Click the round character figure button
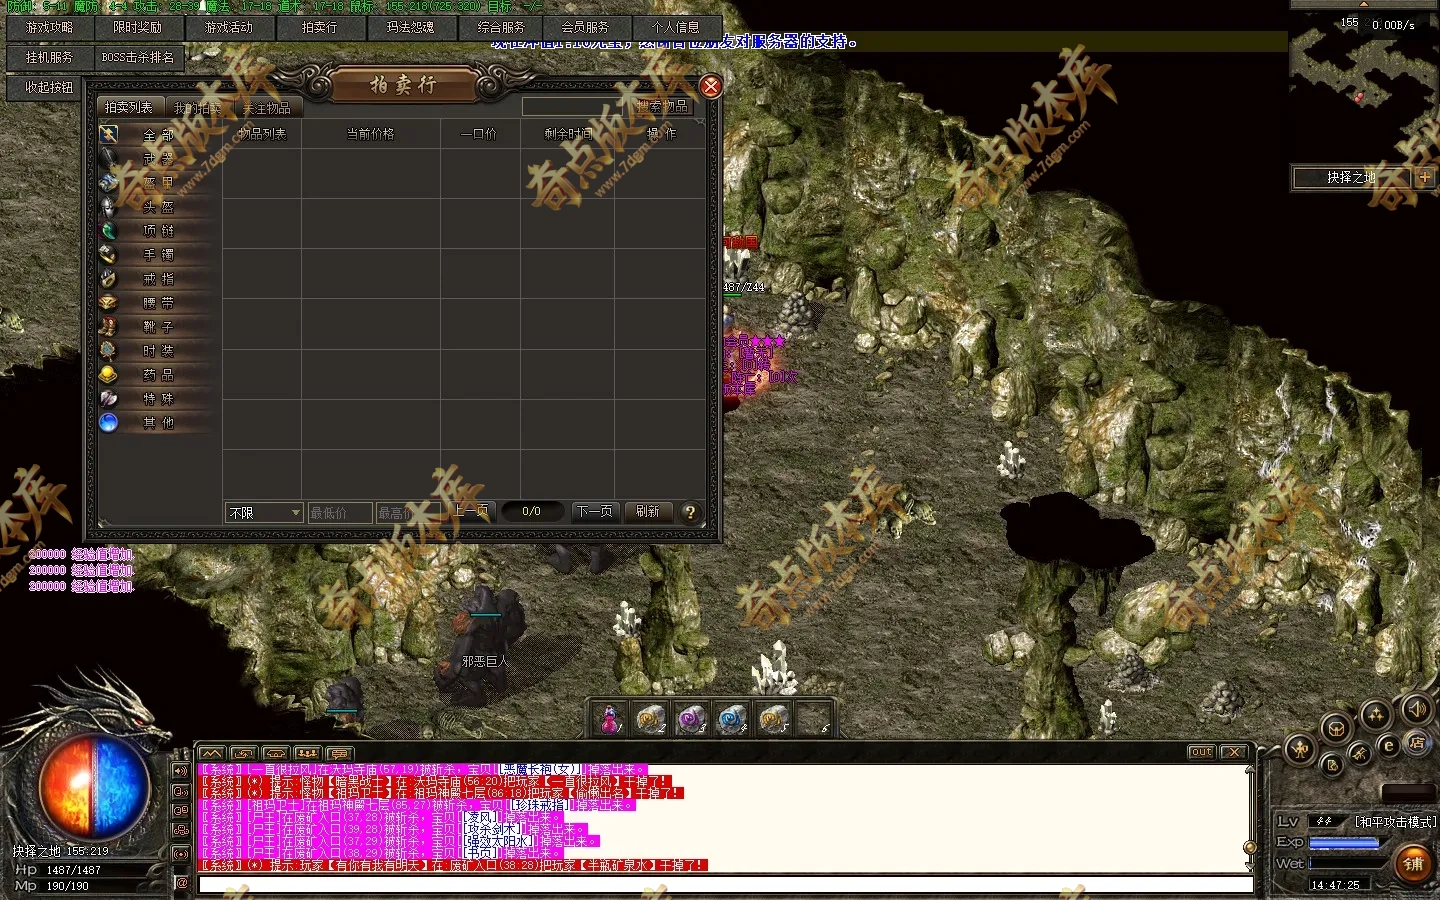The image size is (1440, 900). point(1300,749)
